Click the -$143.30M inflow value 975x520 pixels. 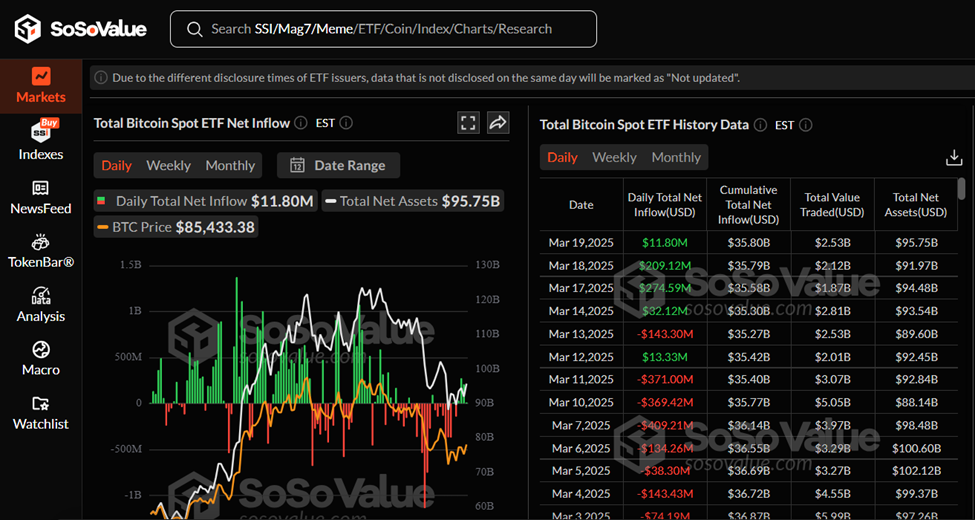click(665, 334)
